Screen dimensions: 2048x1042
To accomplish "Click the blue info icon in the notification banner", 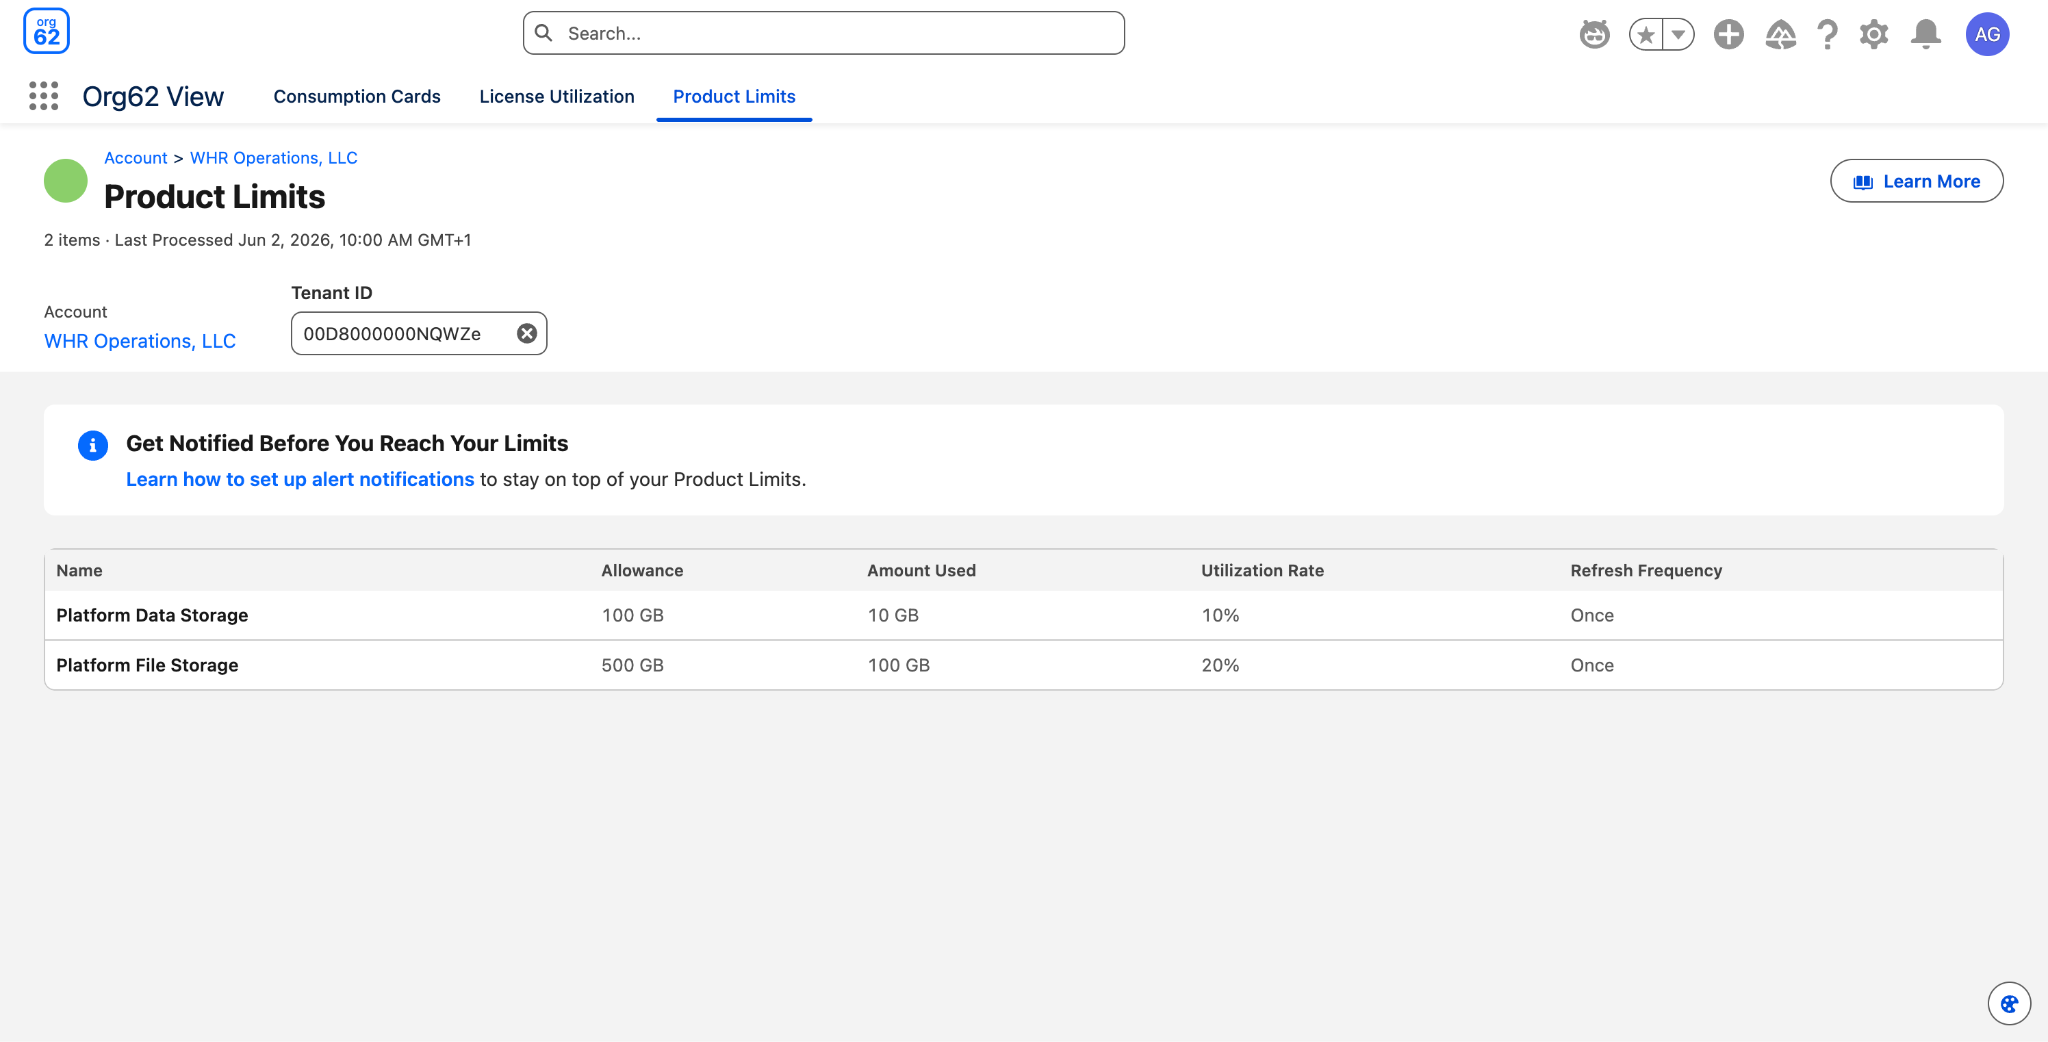I will pos(93,446).
